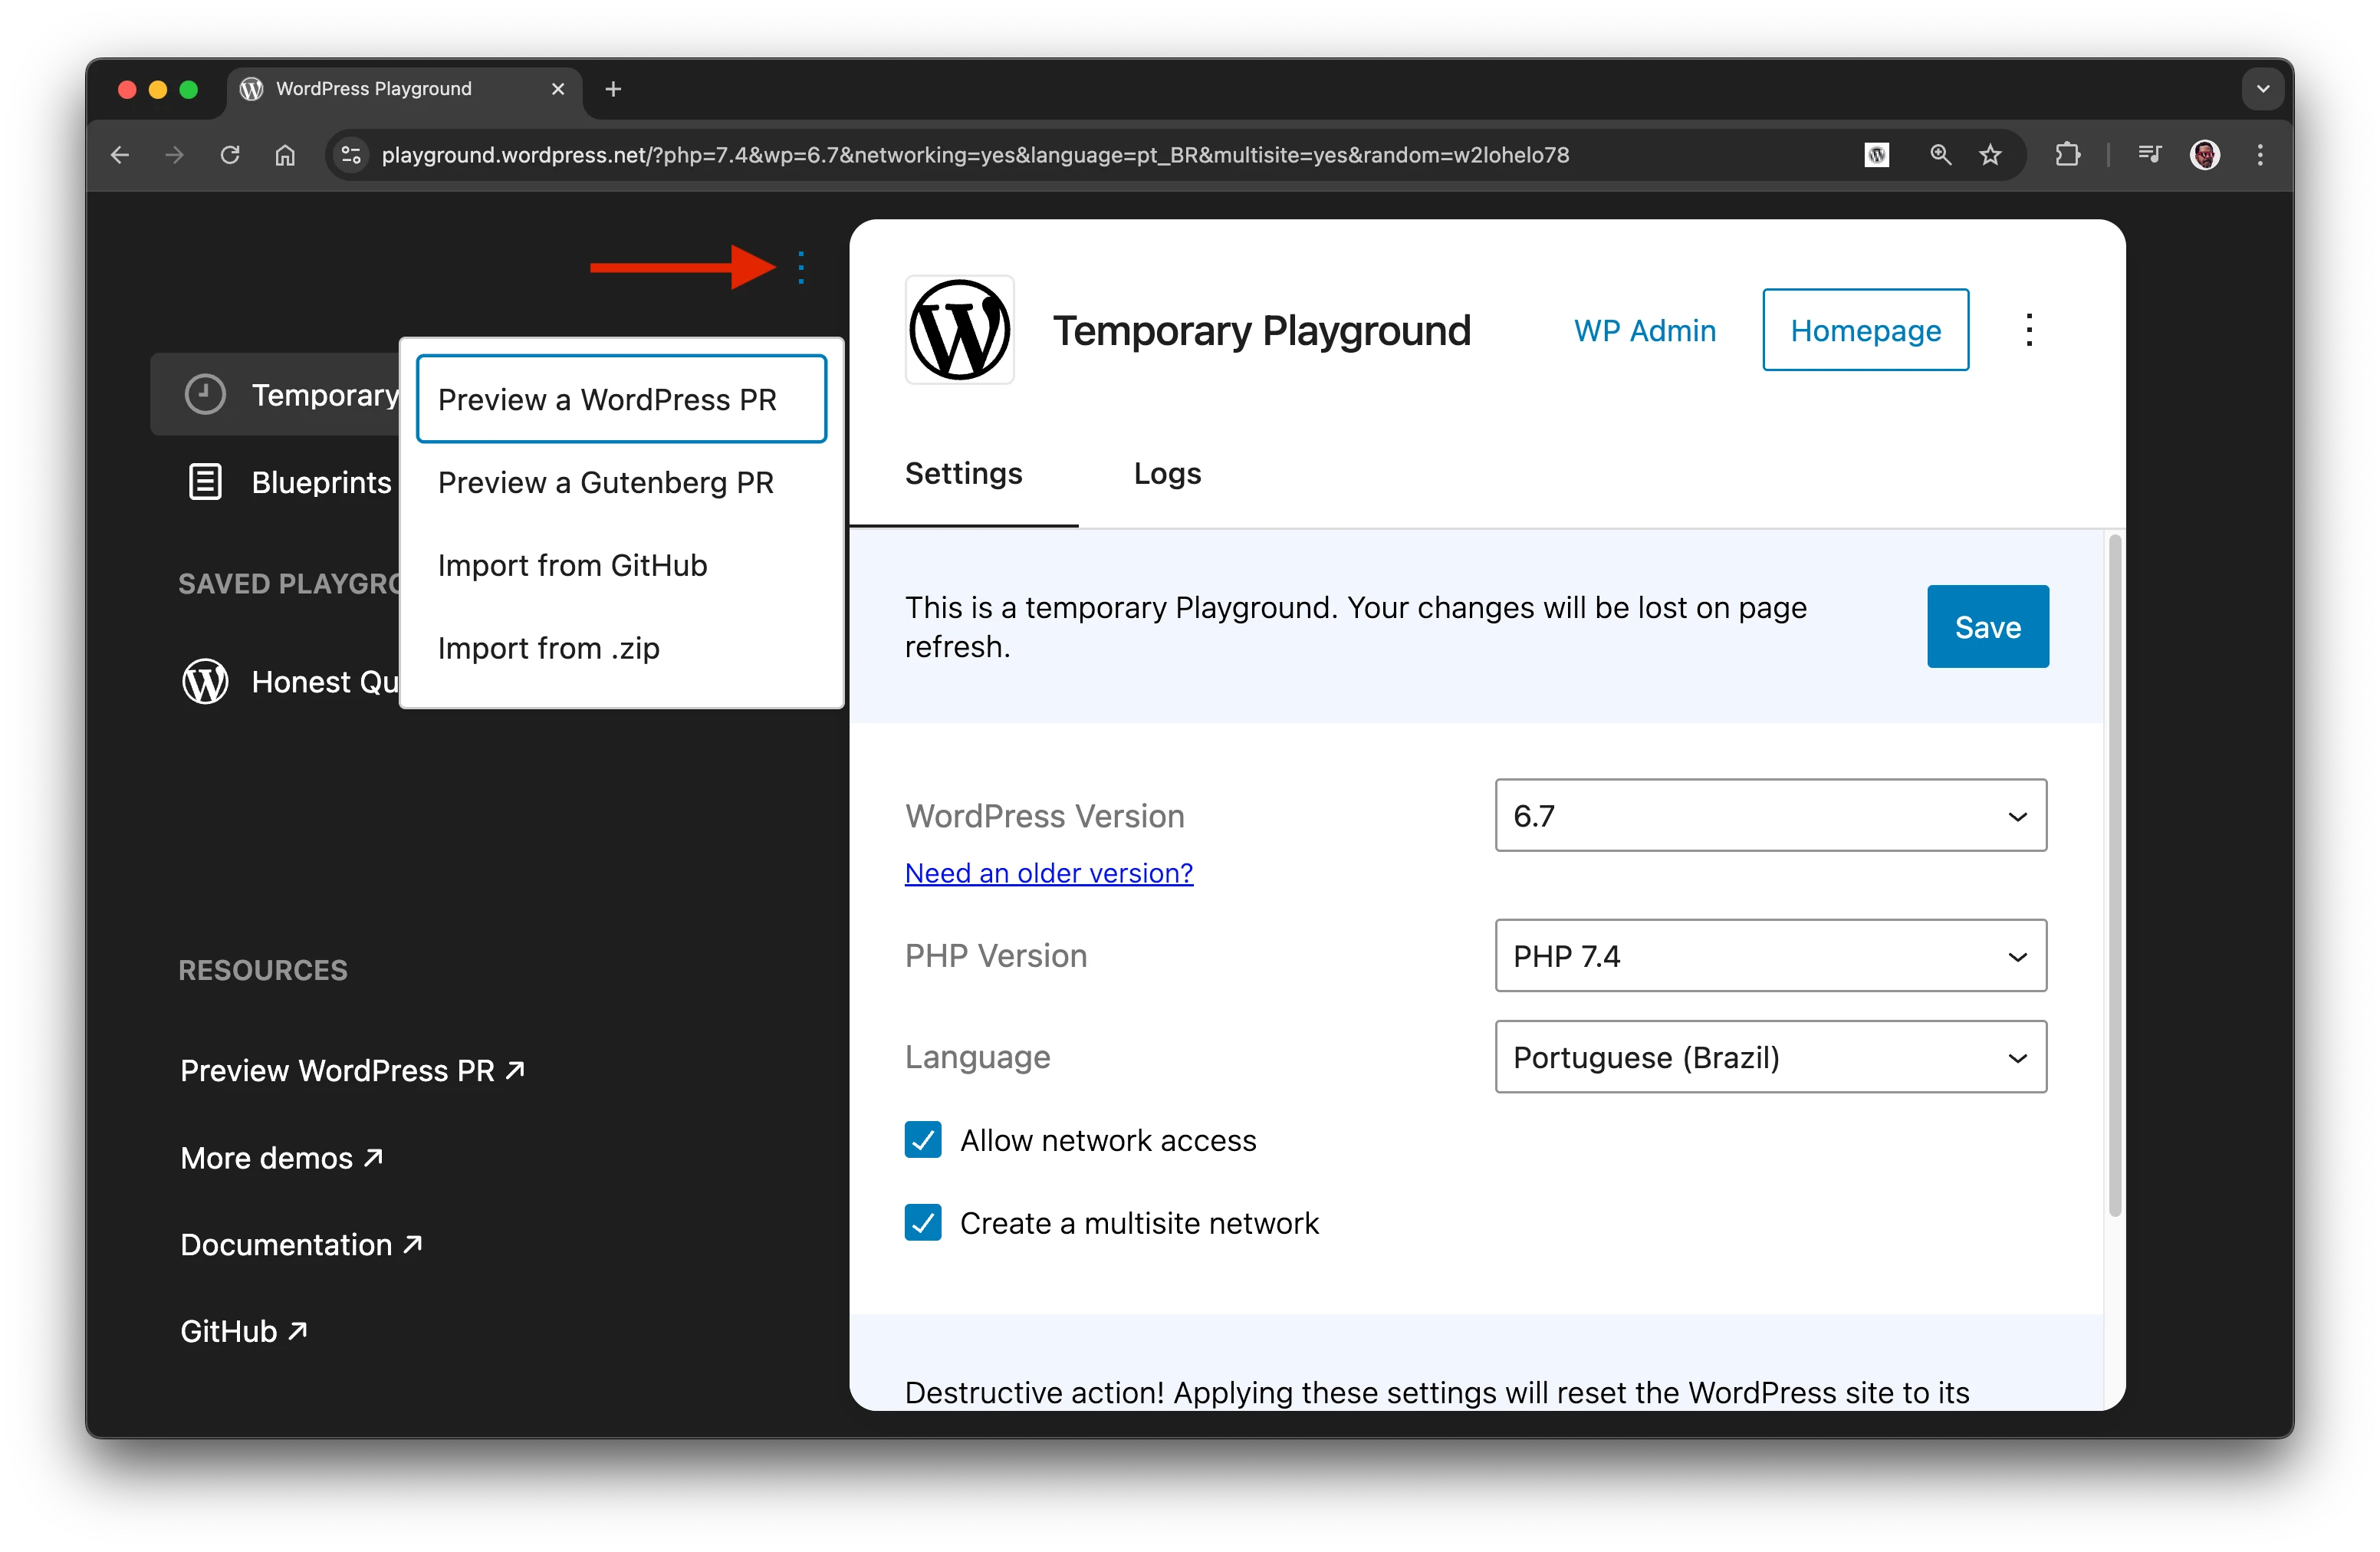Click the settings panel vertical scrollbar
Screen dimensions: 2380x1552
pyautogui.click(x=2114, y=875)
